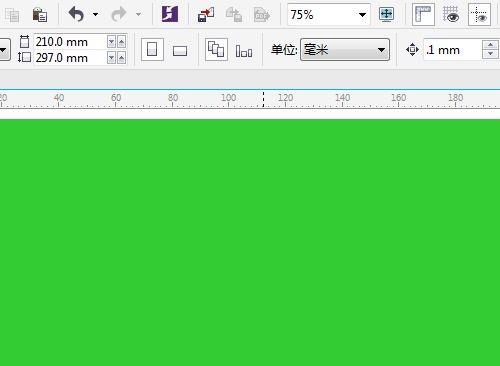
Task: Decrease nudge distance with down arrow
Action: [490, 54]
